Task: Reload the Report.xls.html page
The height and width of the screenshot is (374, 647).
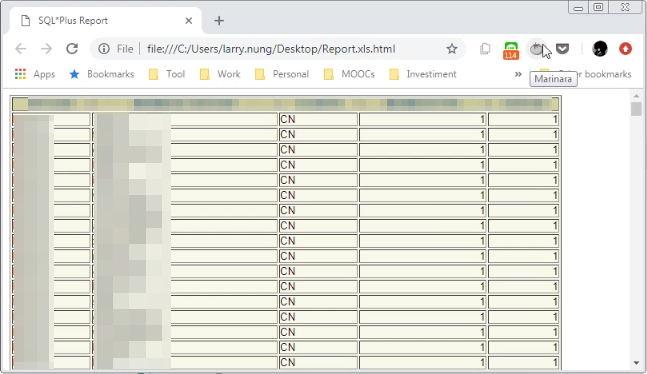Action: 72,49
